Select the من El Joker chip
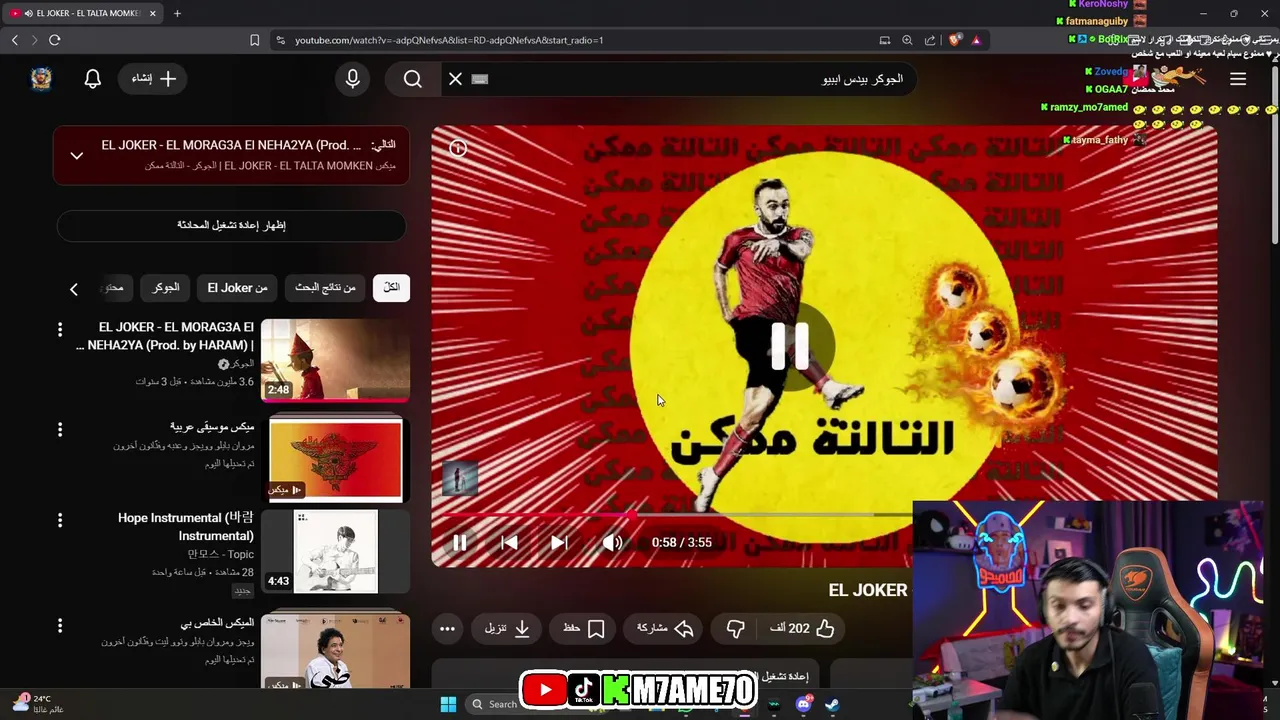The height and width of the screenshot is (720, 1280). click(237, 288)
